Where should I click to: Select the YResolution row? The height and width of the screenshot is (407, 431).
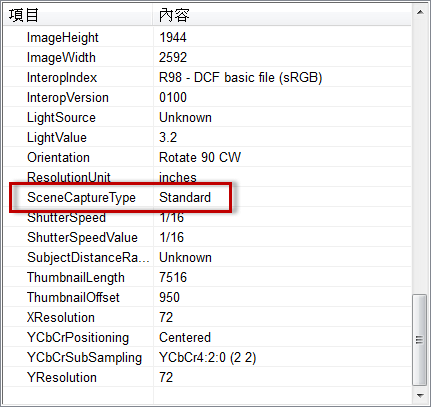(x=207, y=377)
